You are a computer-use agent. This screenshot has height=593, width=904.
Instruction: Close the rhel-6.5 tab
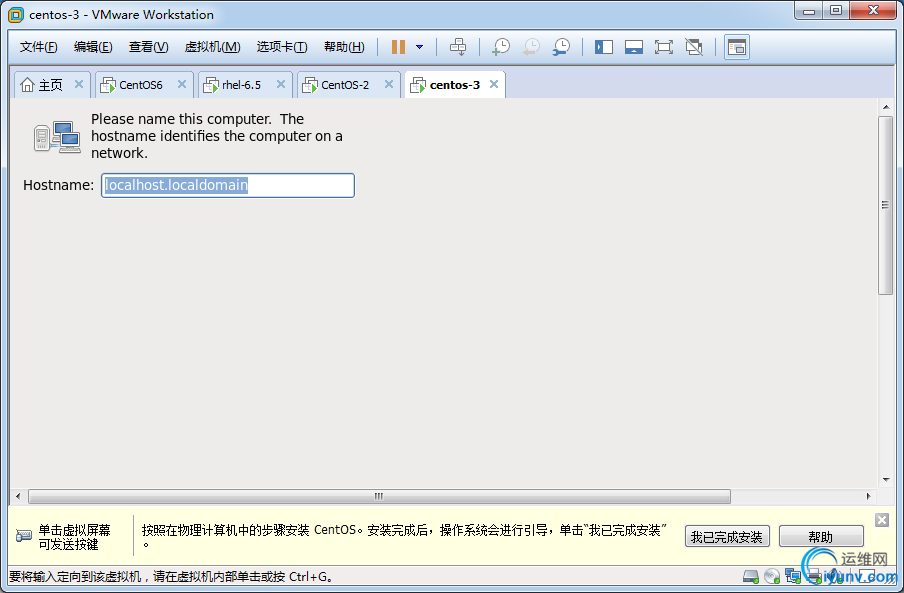tap(281, 84)
